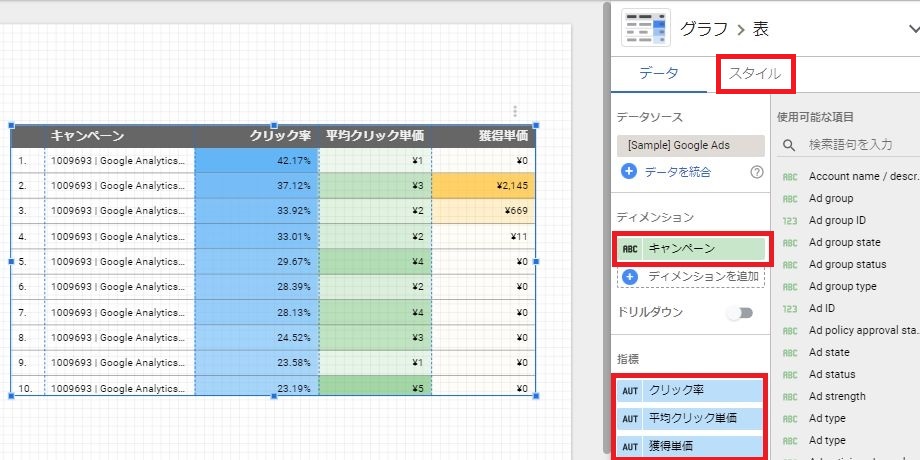This screenshot has height=460, width=920.
Task: Click the 23.58% cell
Action: click(x=256, y=363)
